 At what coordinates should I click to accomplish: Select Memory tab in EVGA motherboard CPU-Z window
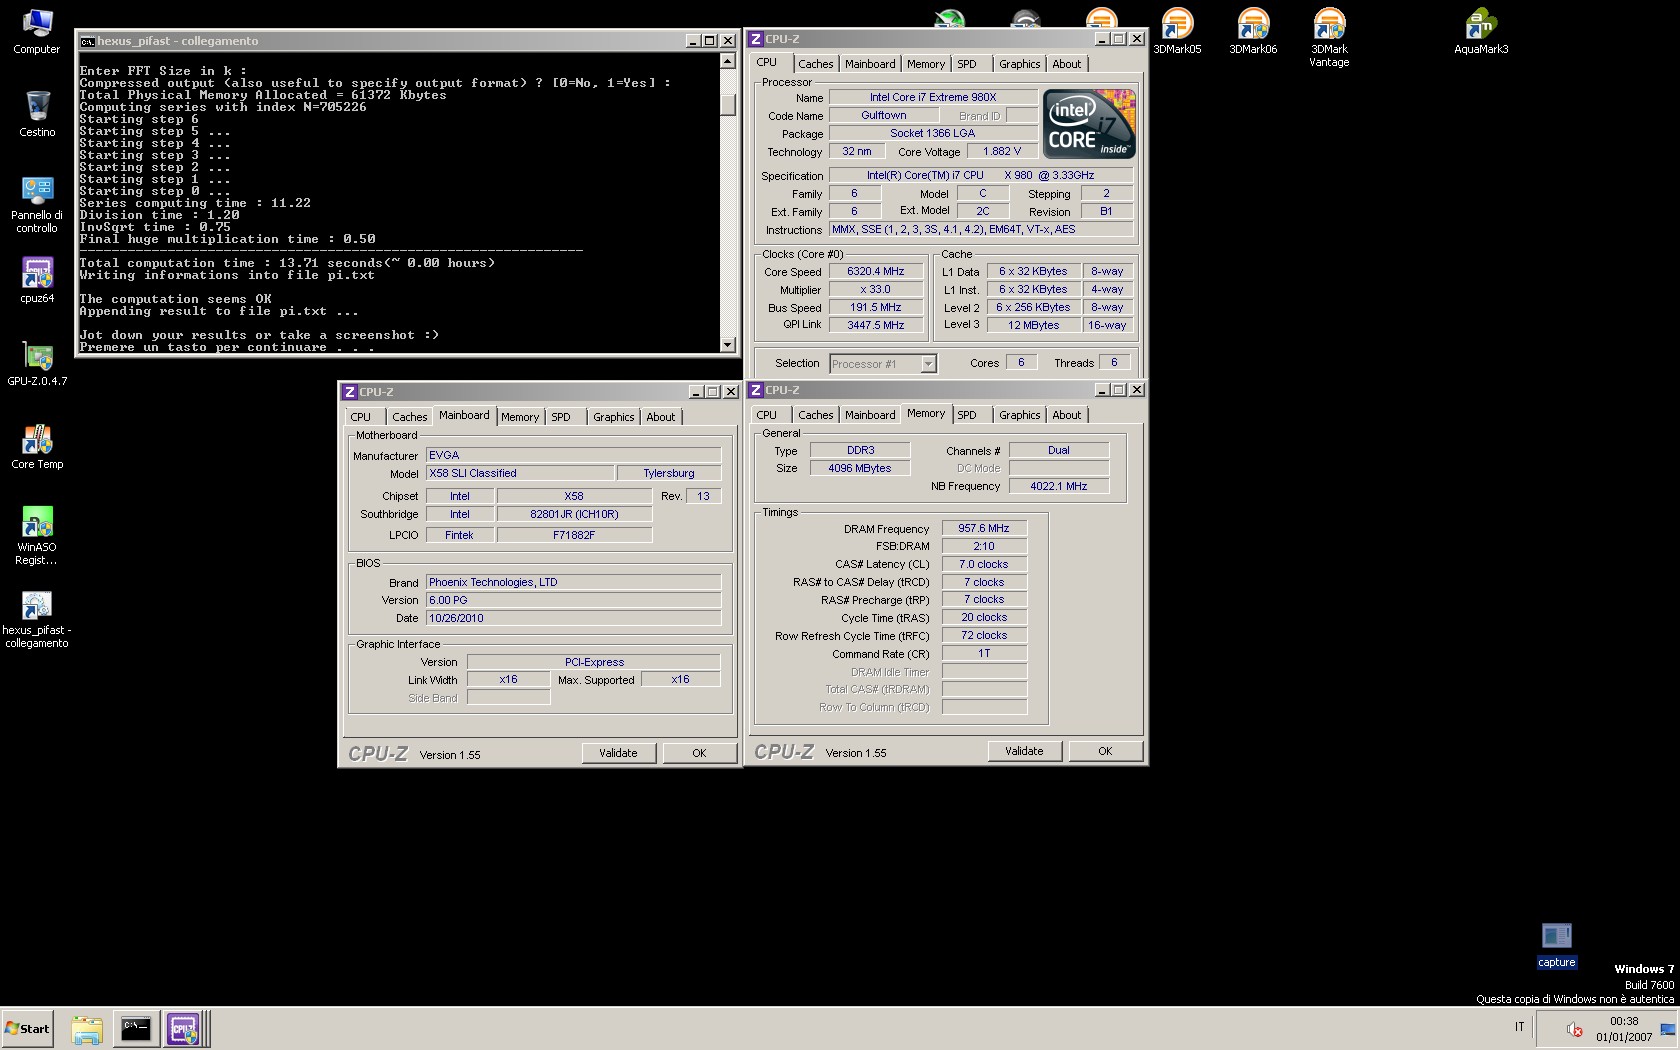click(520, 417)
